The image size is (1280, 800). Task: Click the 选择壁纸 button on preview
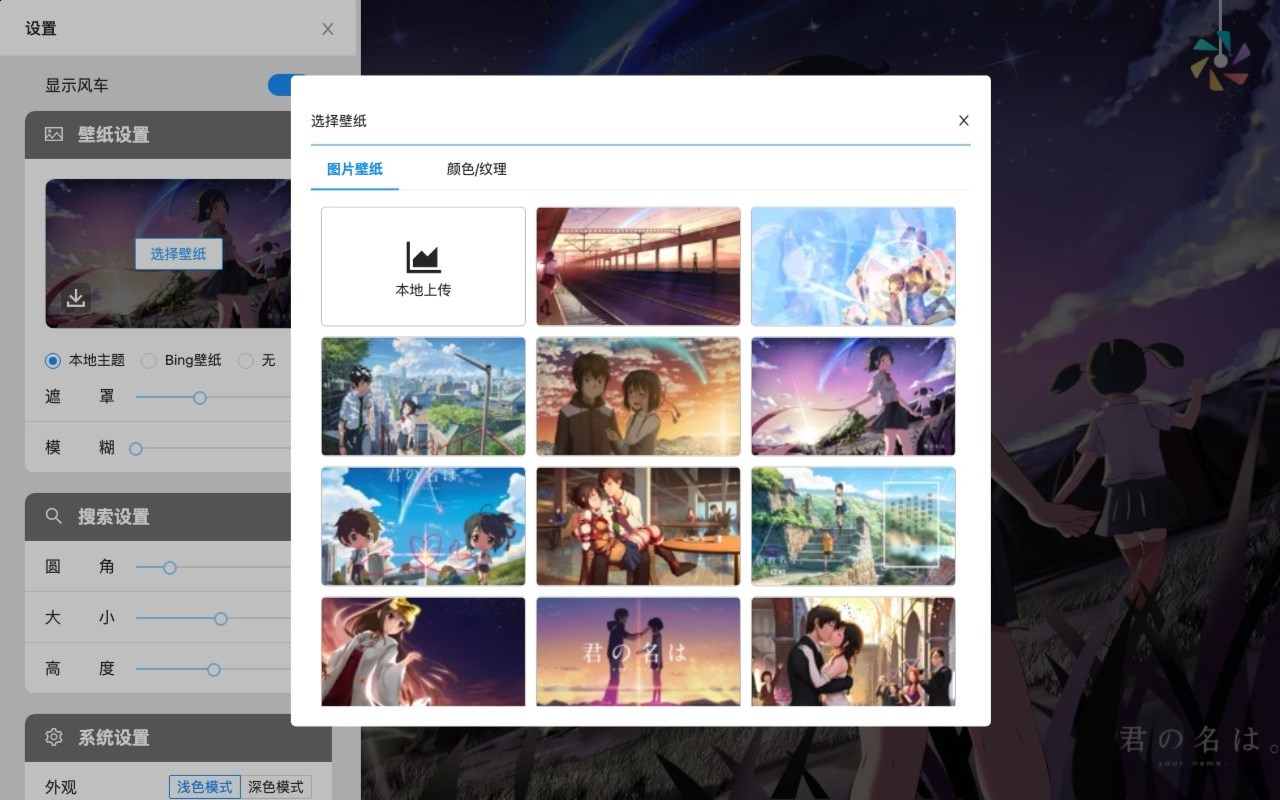(179, 254)
